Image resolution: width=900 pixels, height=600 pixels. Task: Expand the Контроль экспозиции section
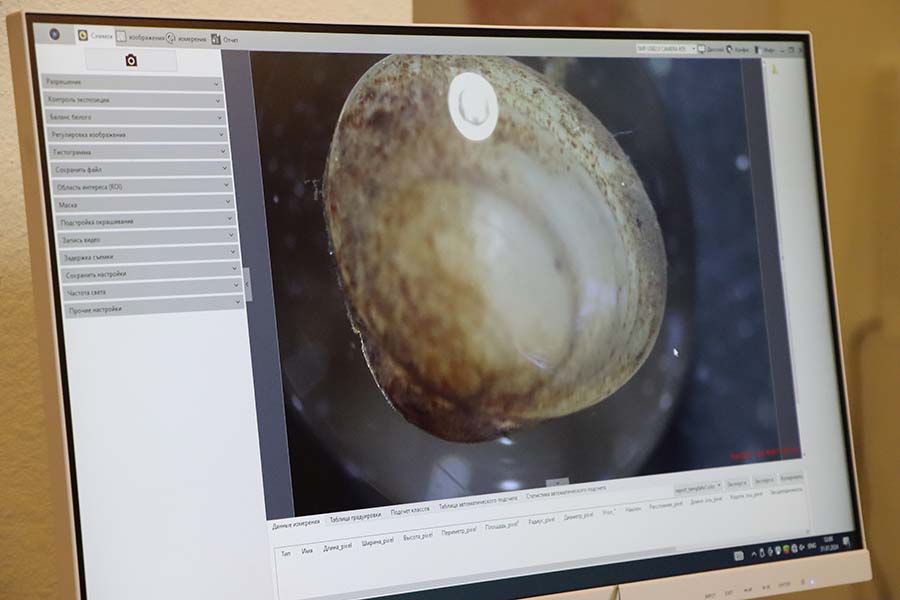[x=134, y=100]
